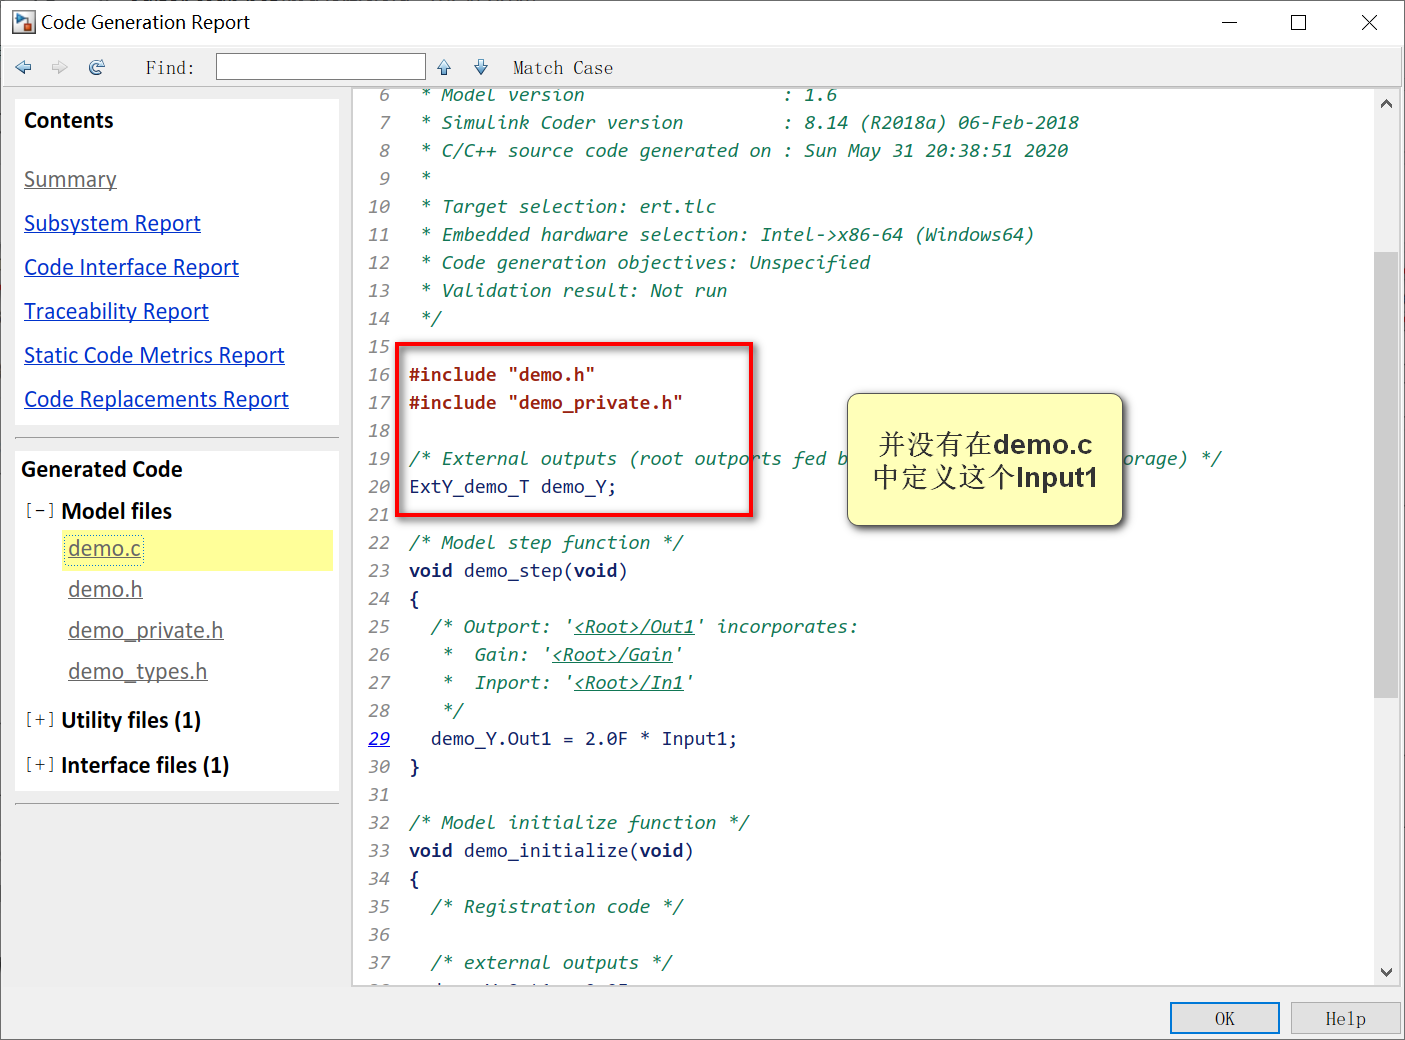Click the <Root>/Out1 traceability link
Screen dimensions: 1405x1040
click(634, 627)
